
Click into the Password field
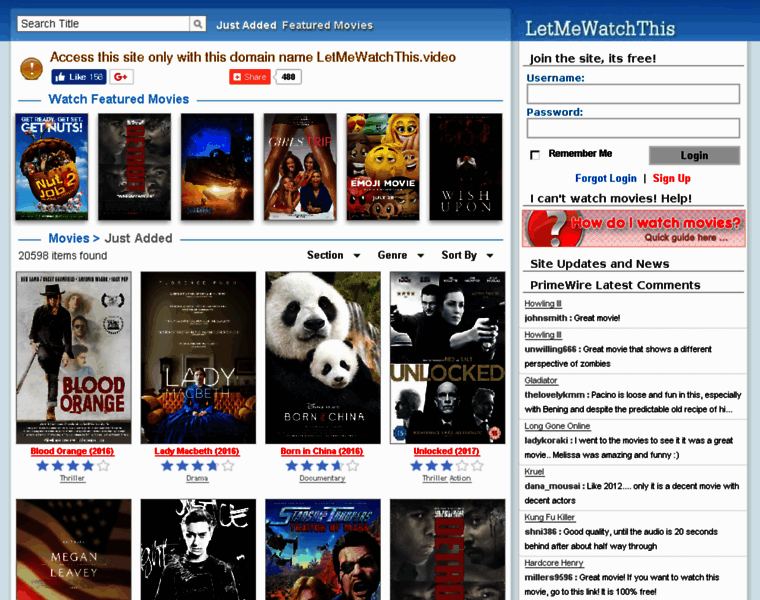point(633,128)
